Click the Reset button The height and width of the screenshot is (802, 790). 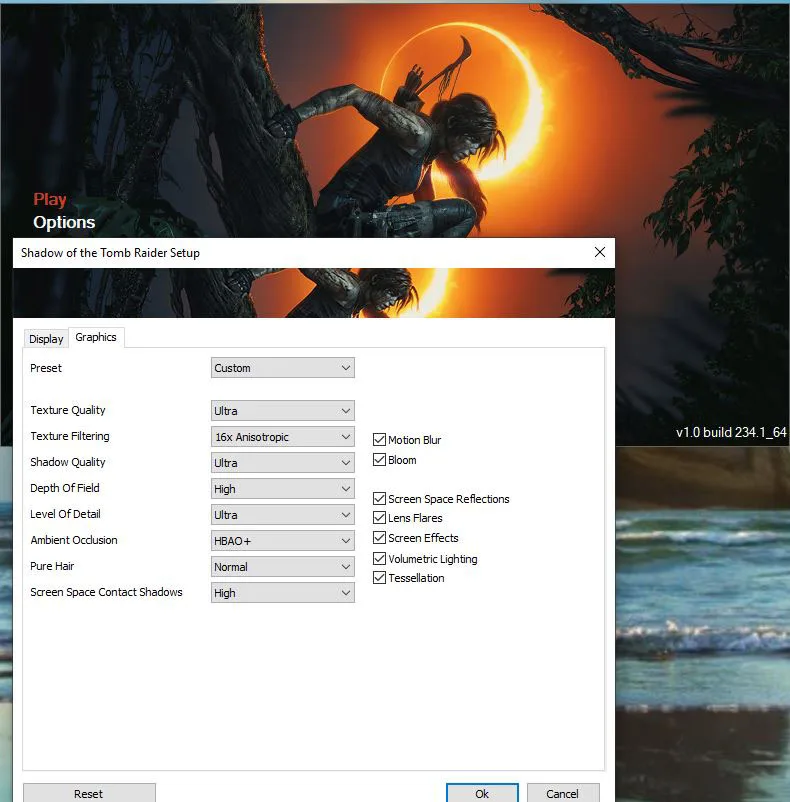(x=89, y=793)
